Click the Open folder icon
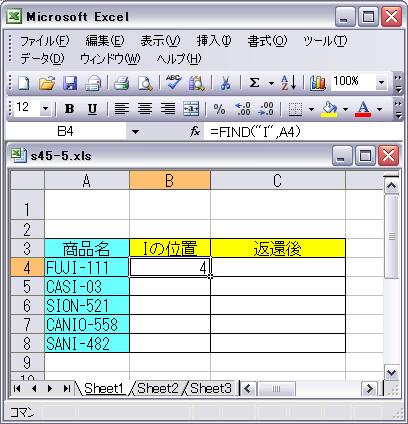 (x=47, y=83)
